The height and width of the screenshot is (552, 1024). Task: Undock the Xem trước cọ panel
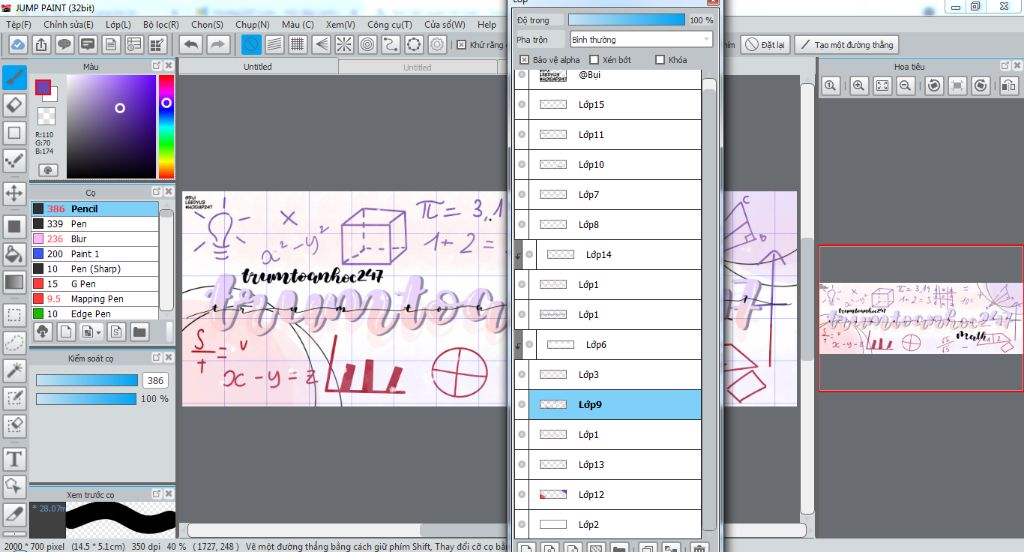[157, 494]
